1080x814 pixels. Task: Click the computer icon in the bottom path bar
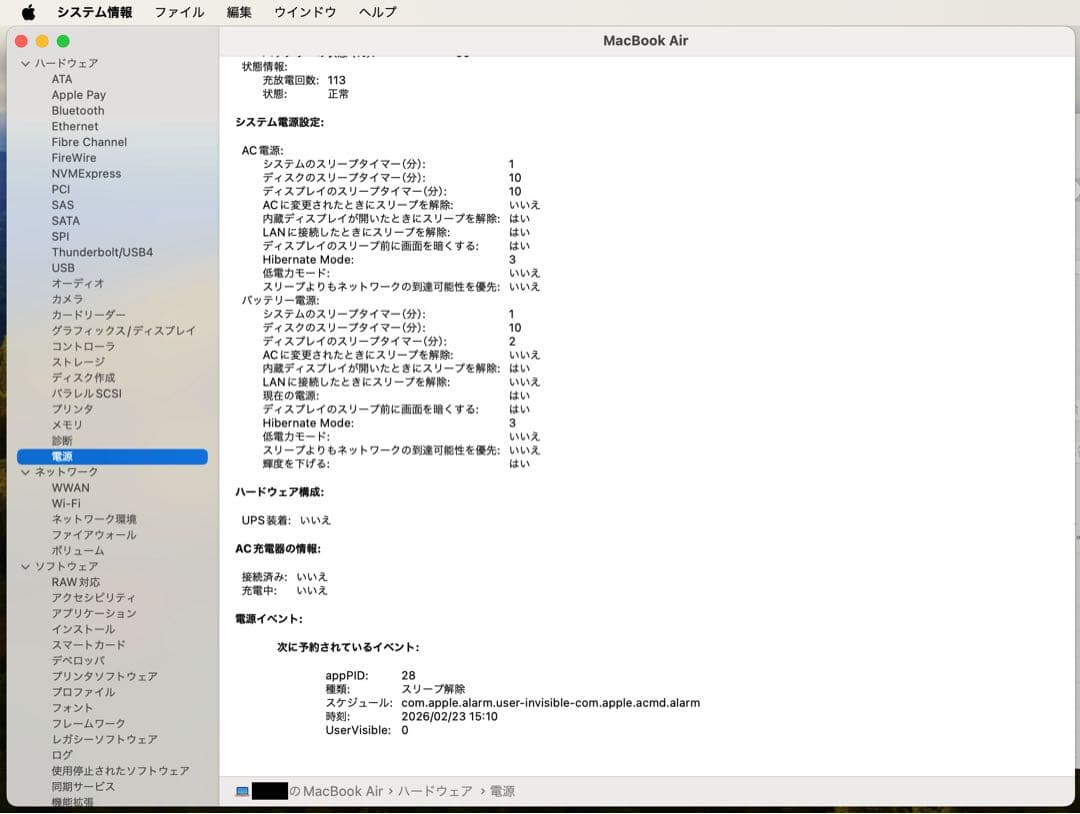click(x=240, y=790)
